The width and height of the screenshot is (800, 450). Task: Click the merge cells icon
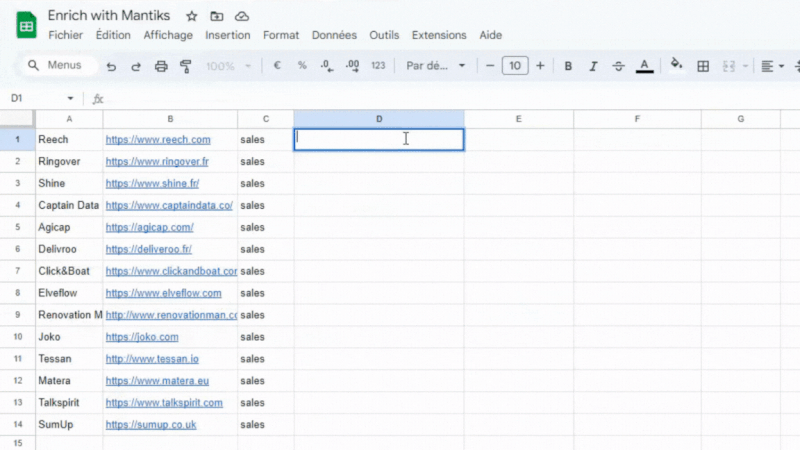(729, 66)
